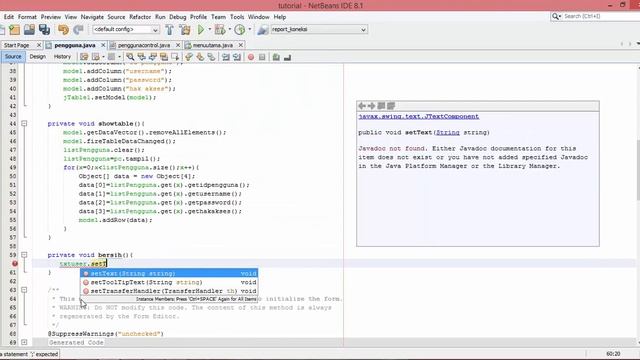The height and width of the screenshot is (360, 640).
Task: Click the Find Selection magnifier icon
Action: (x=130, y=57)
